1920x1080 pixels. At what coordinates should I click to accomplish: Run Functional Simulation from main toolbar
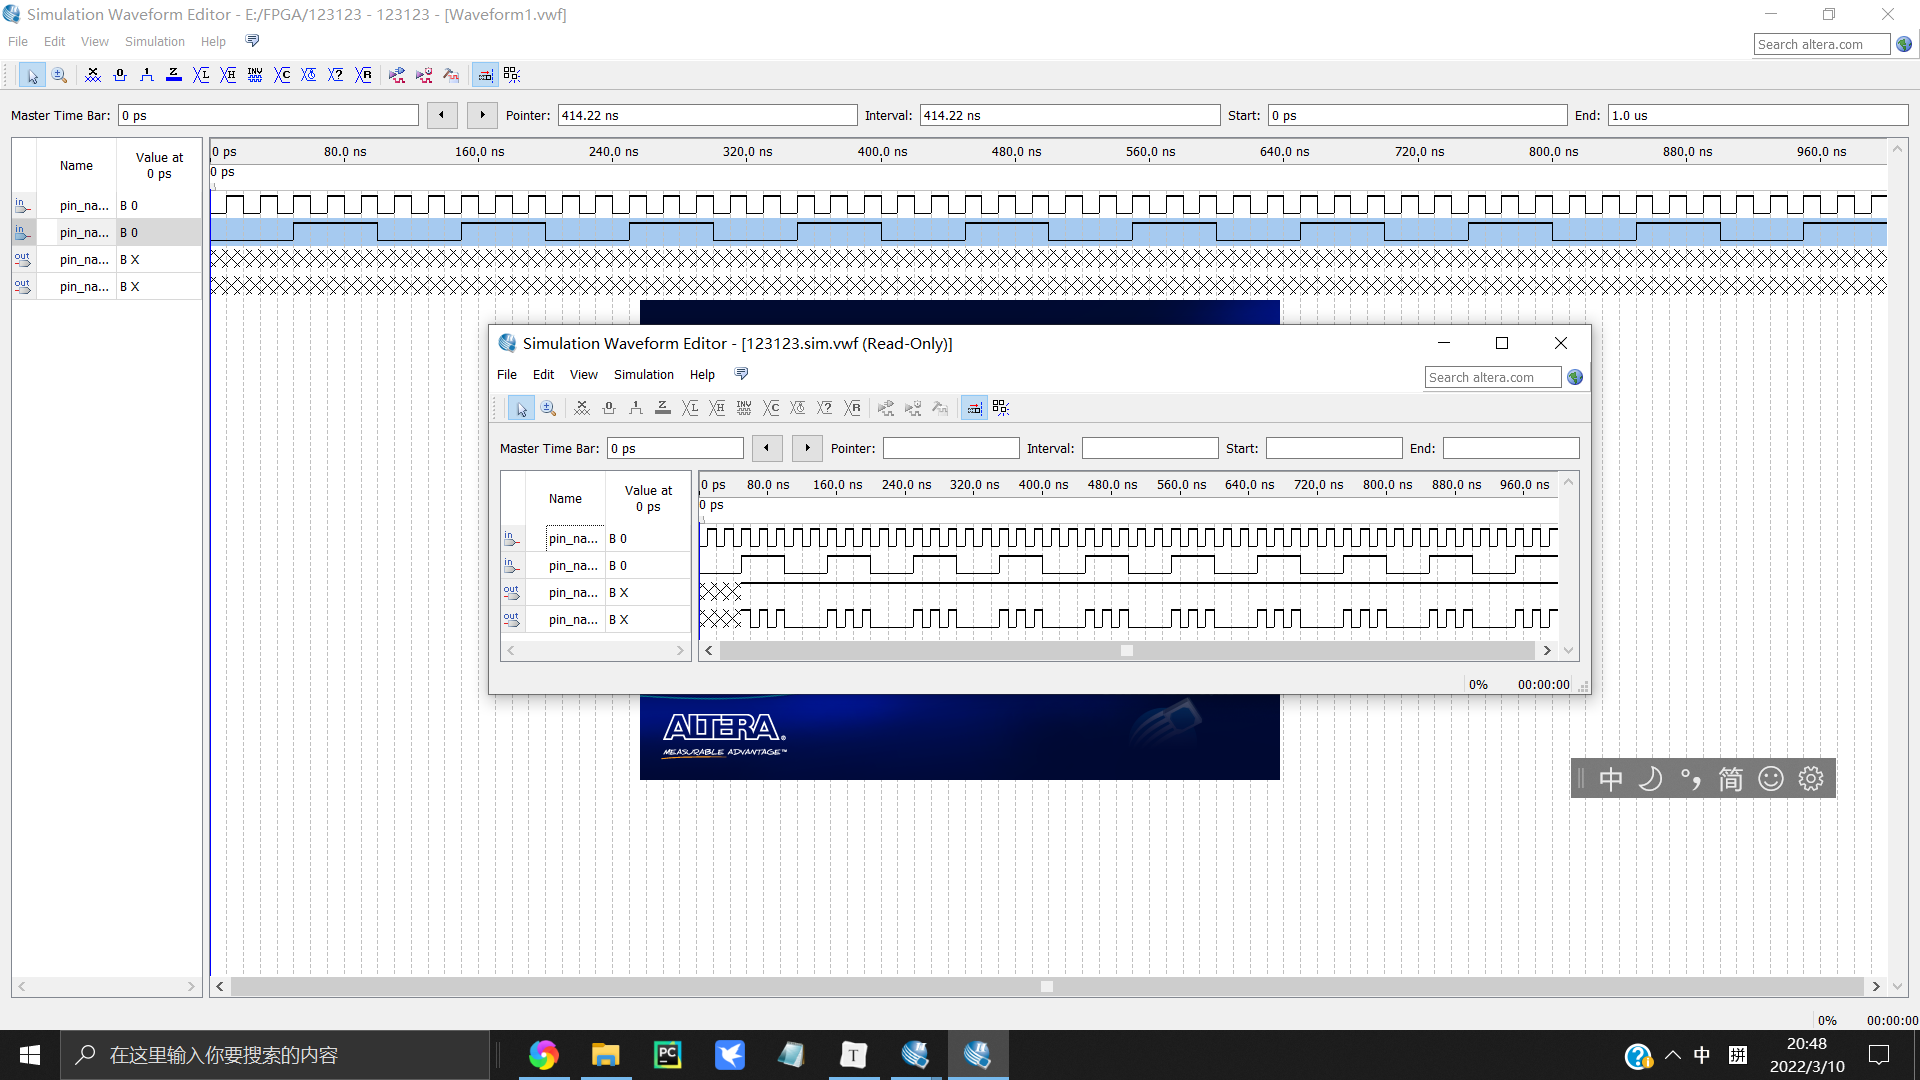click(397, 75)
